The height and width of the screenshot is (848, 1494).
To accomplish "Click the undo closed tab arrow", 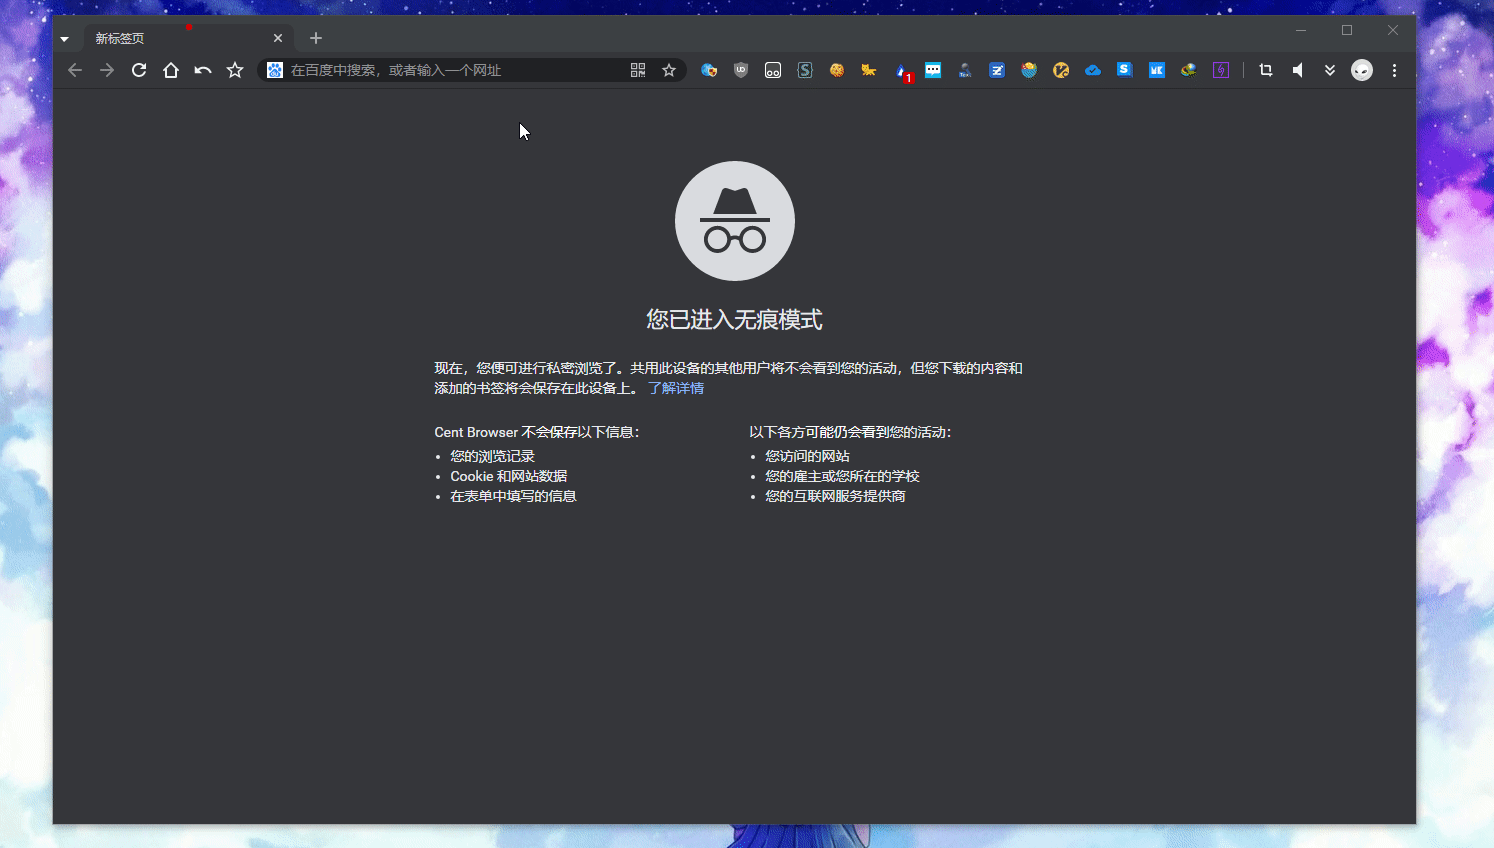I will point(203,70).
